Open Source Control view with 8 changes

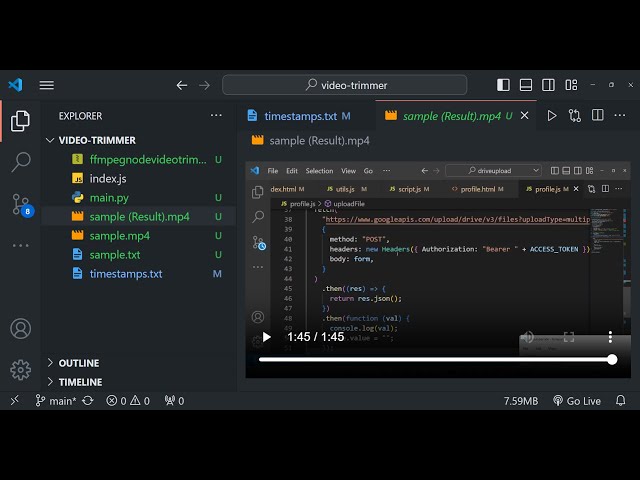pyautogui.click(x=21, y=205)
